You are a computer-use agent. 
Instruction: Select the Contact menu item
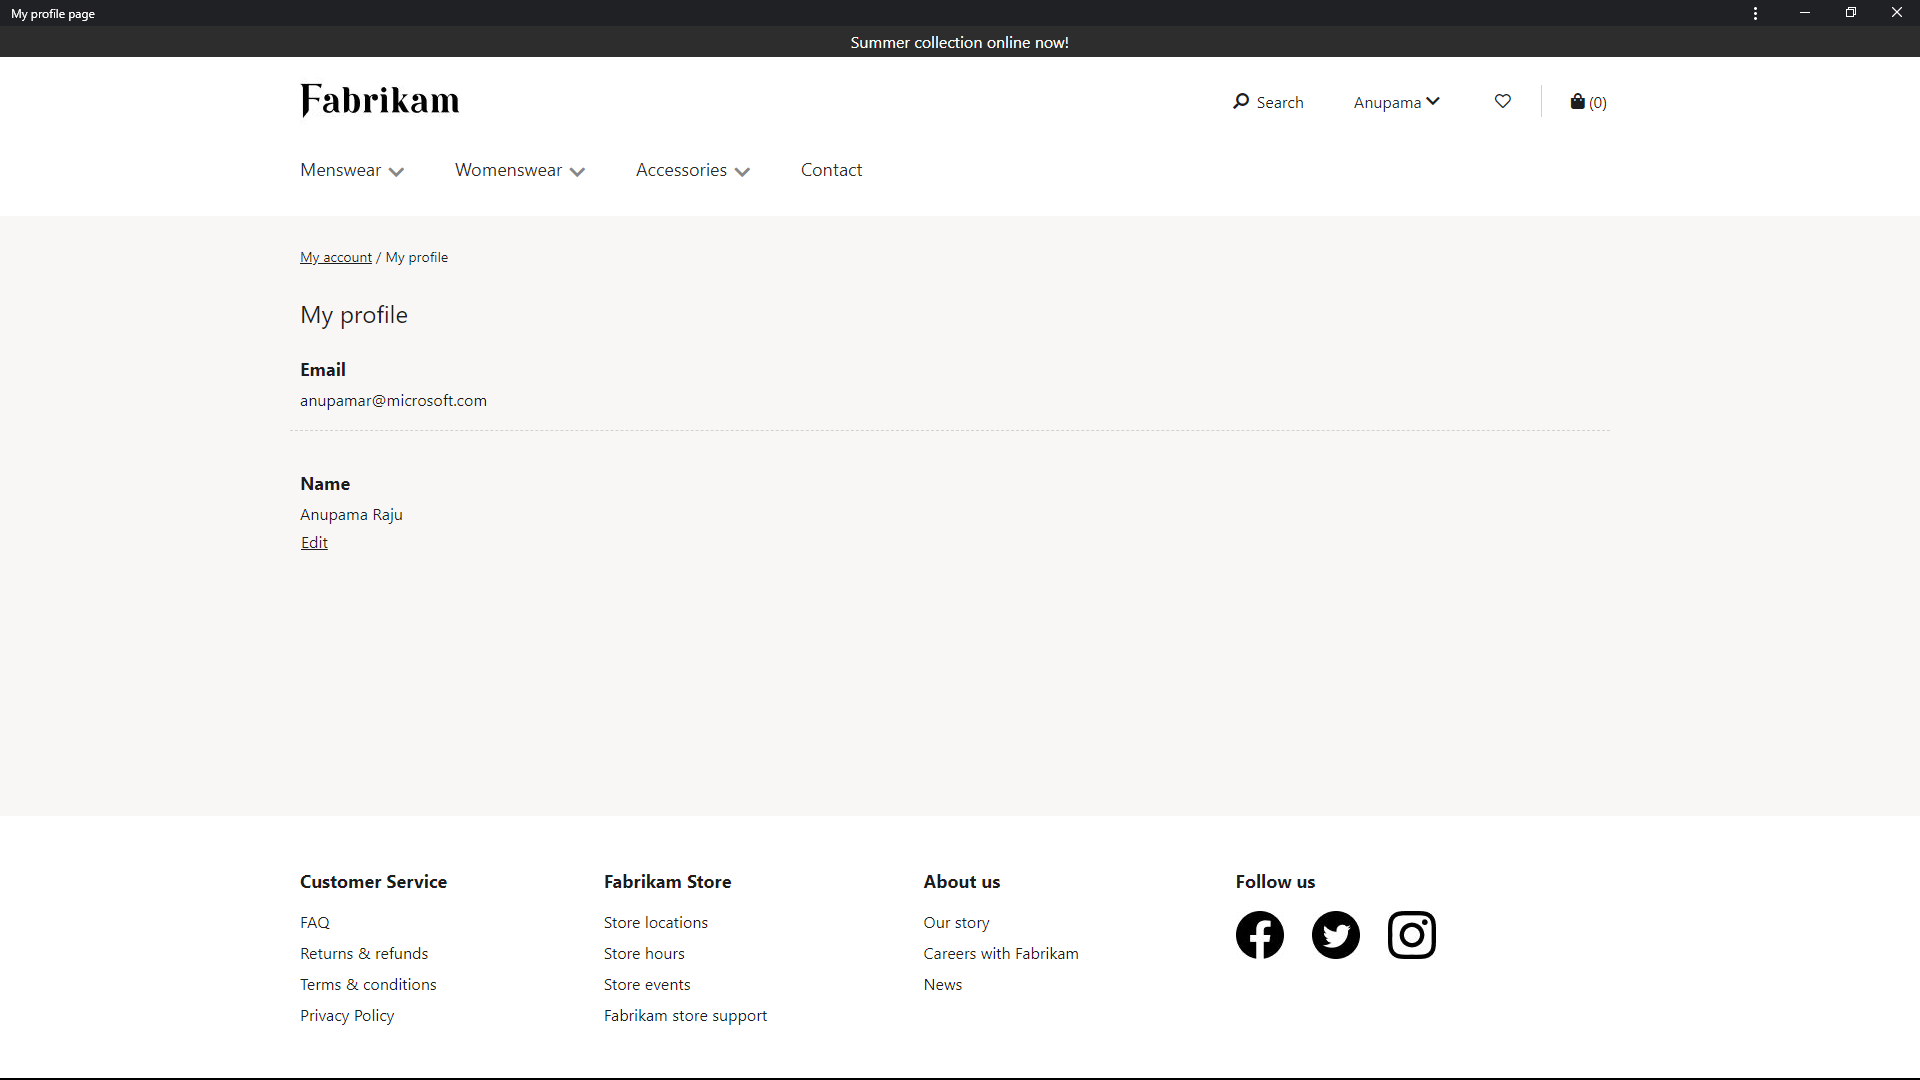coord(829,169)
